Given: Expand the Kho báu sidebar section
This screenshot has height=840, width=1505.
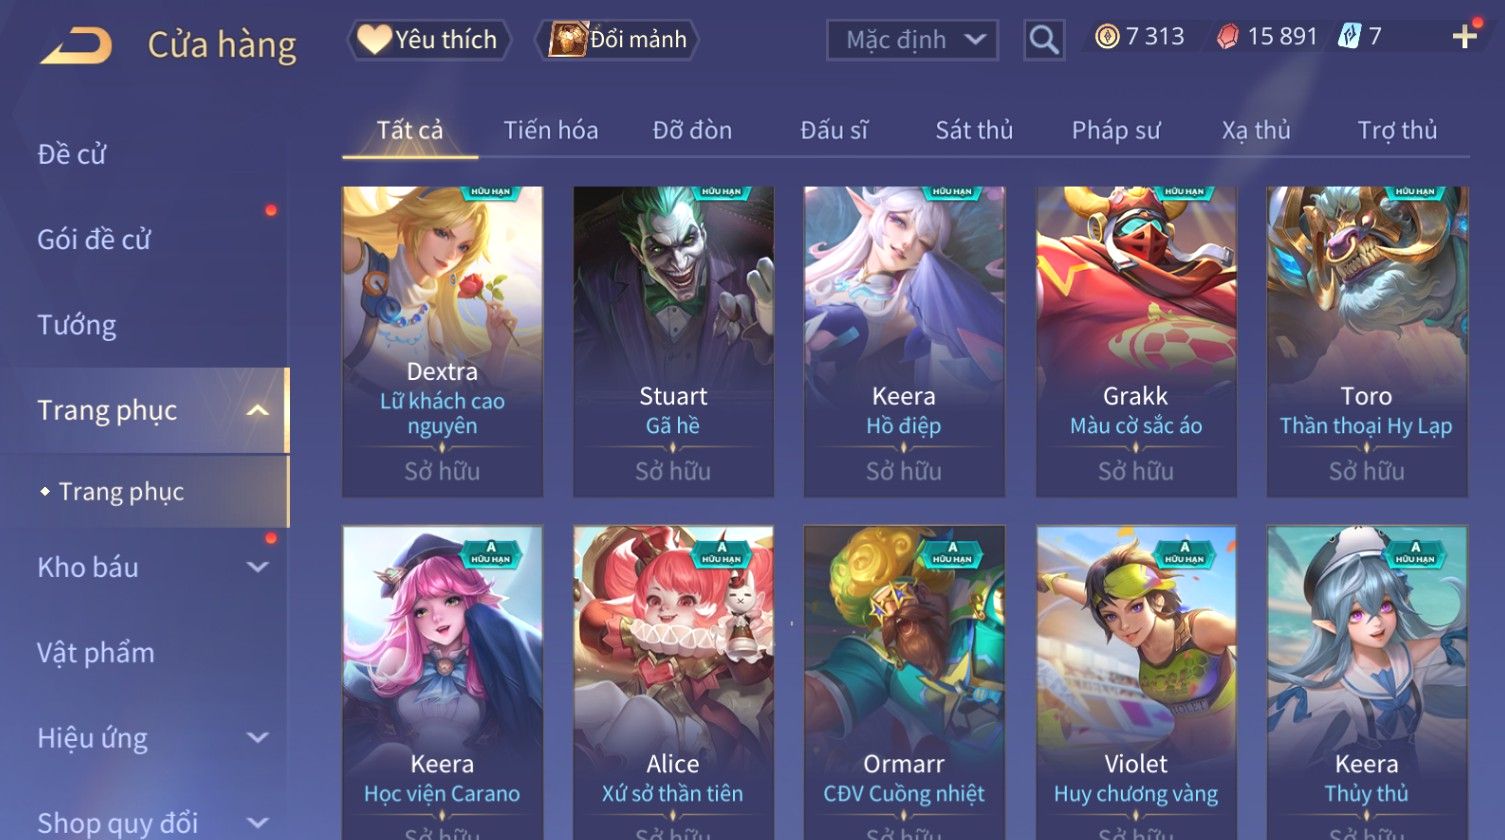Looking at the screenshot, I should click(257, 568).
